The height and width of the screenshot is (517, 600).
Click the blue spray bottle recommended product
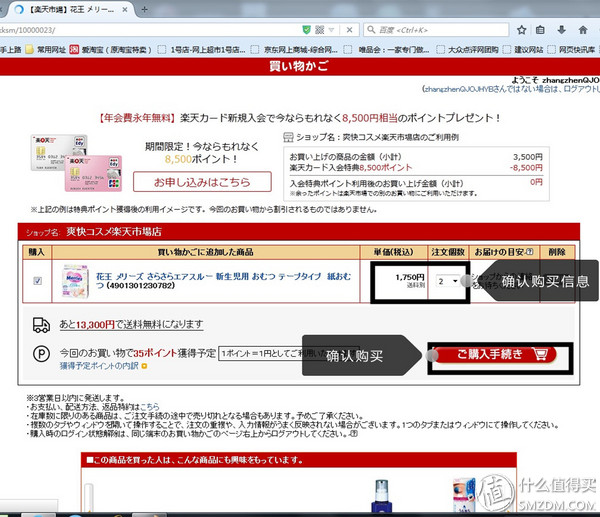(x=381, y=496)
